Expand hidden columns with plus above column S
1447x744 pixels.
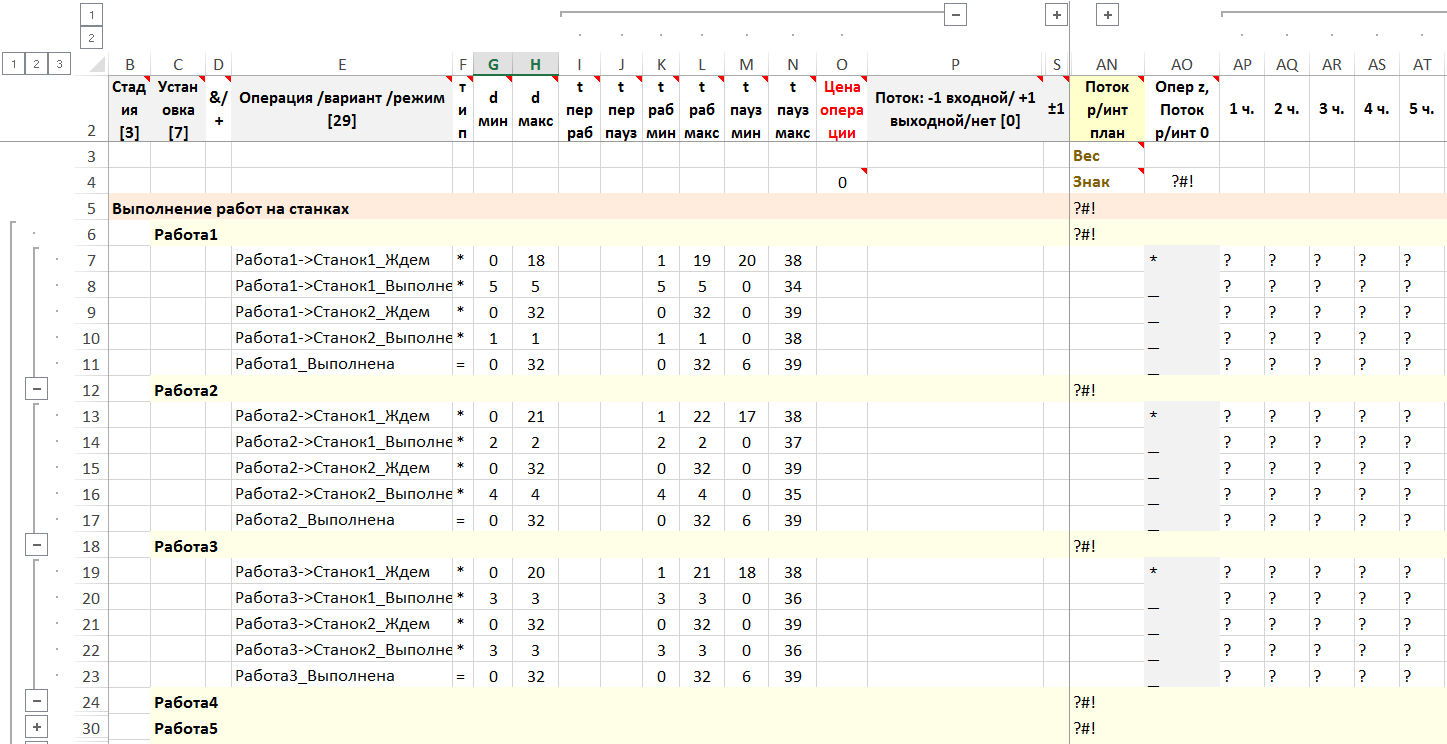1056,15
